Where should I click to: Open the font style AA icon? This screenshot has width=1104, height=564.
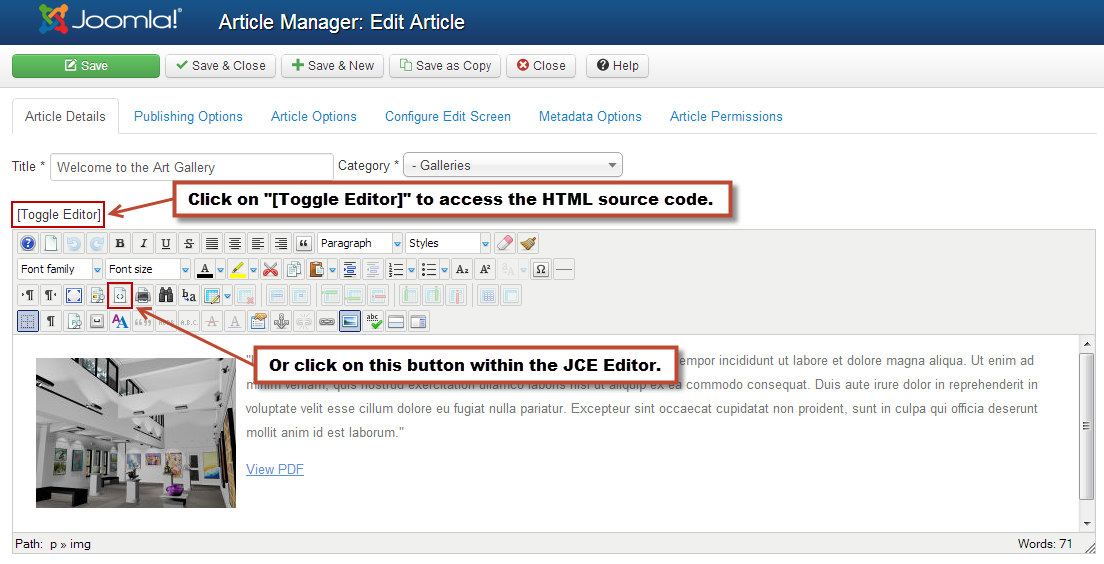(120, 322)
